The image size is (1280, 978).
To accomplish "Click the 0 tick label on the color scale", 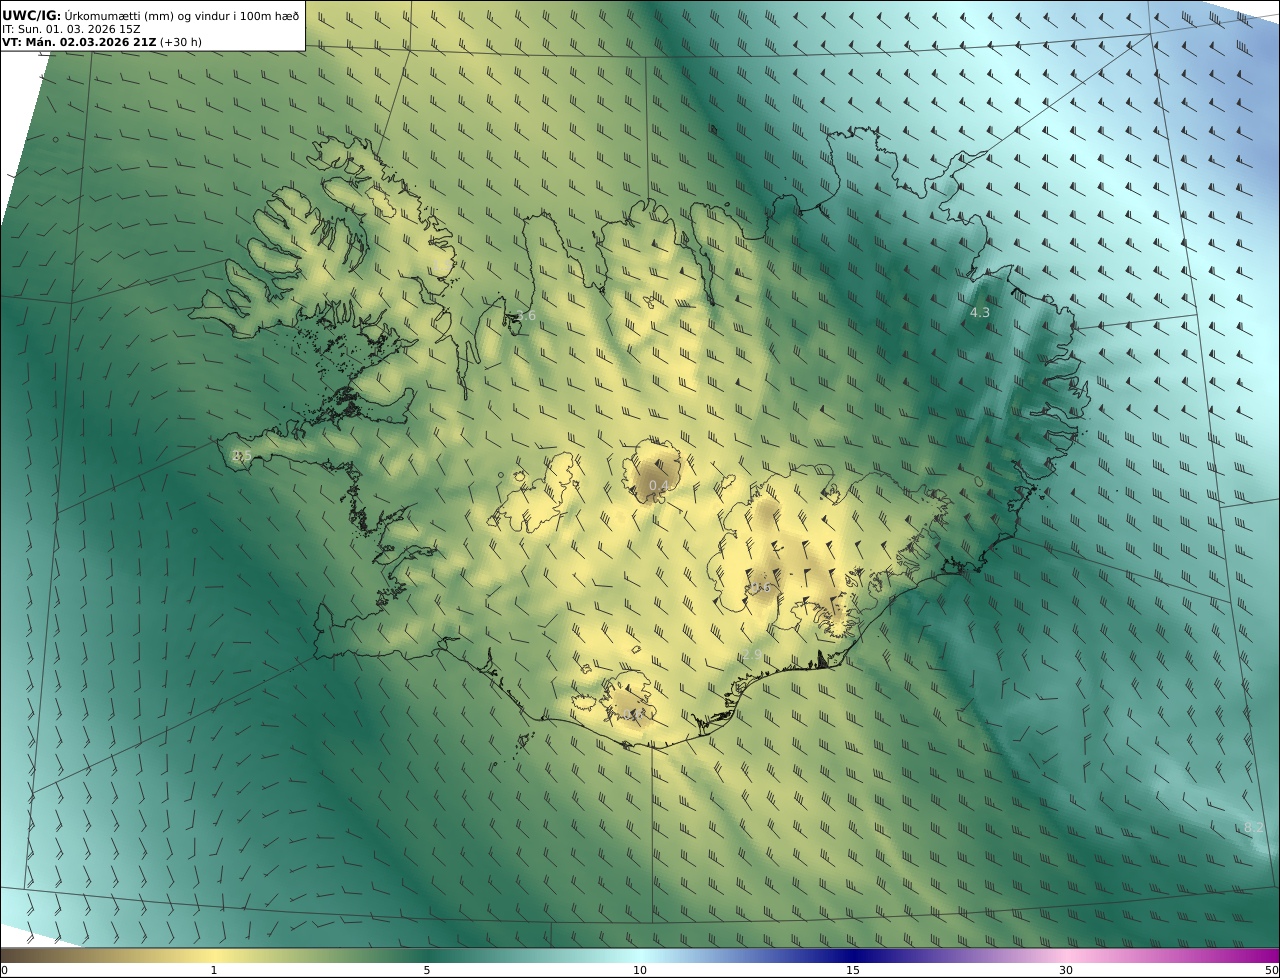I will click(4, 970).
